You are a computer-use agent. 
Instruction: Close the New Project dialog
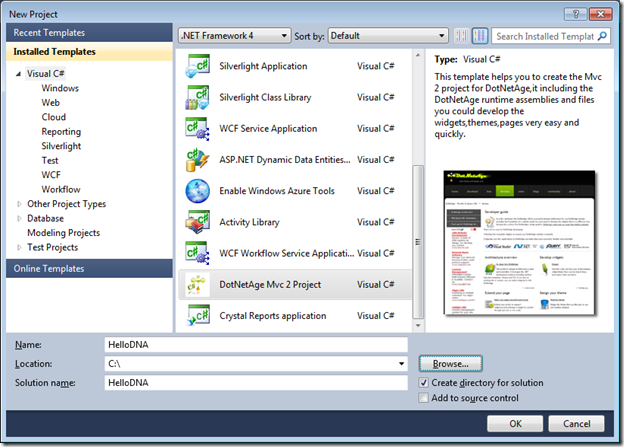click(x=601, y=14)
